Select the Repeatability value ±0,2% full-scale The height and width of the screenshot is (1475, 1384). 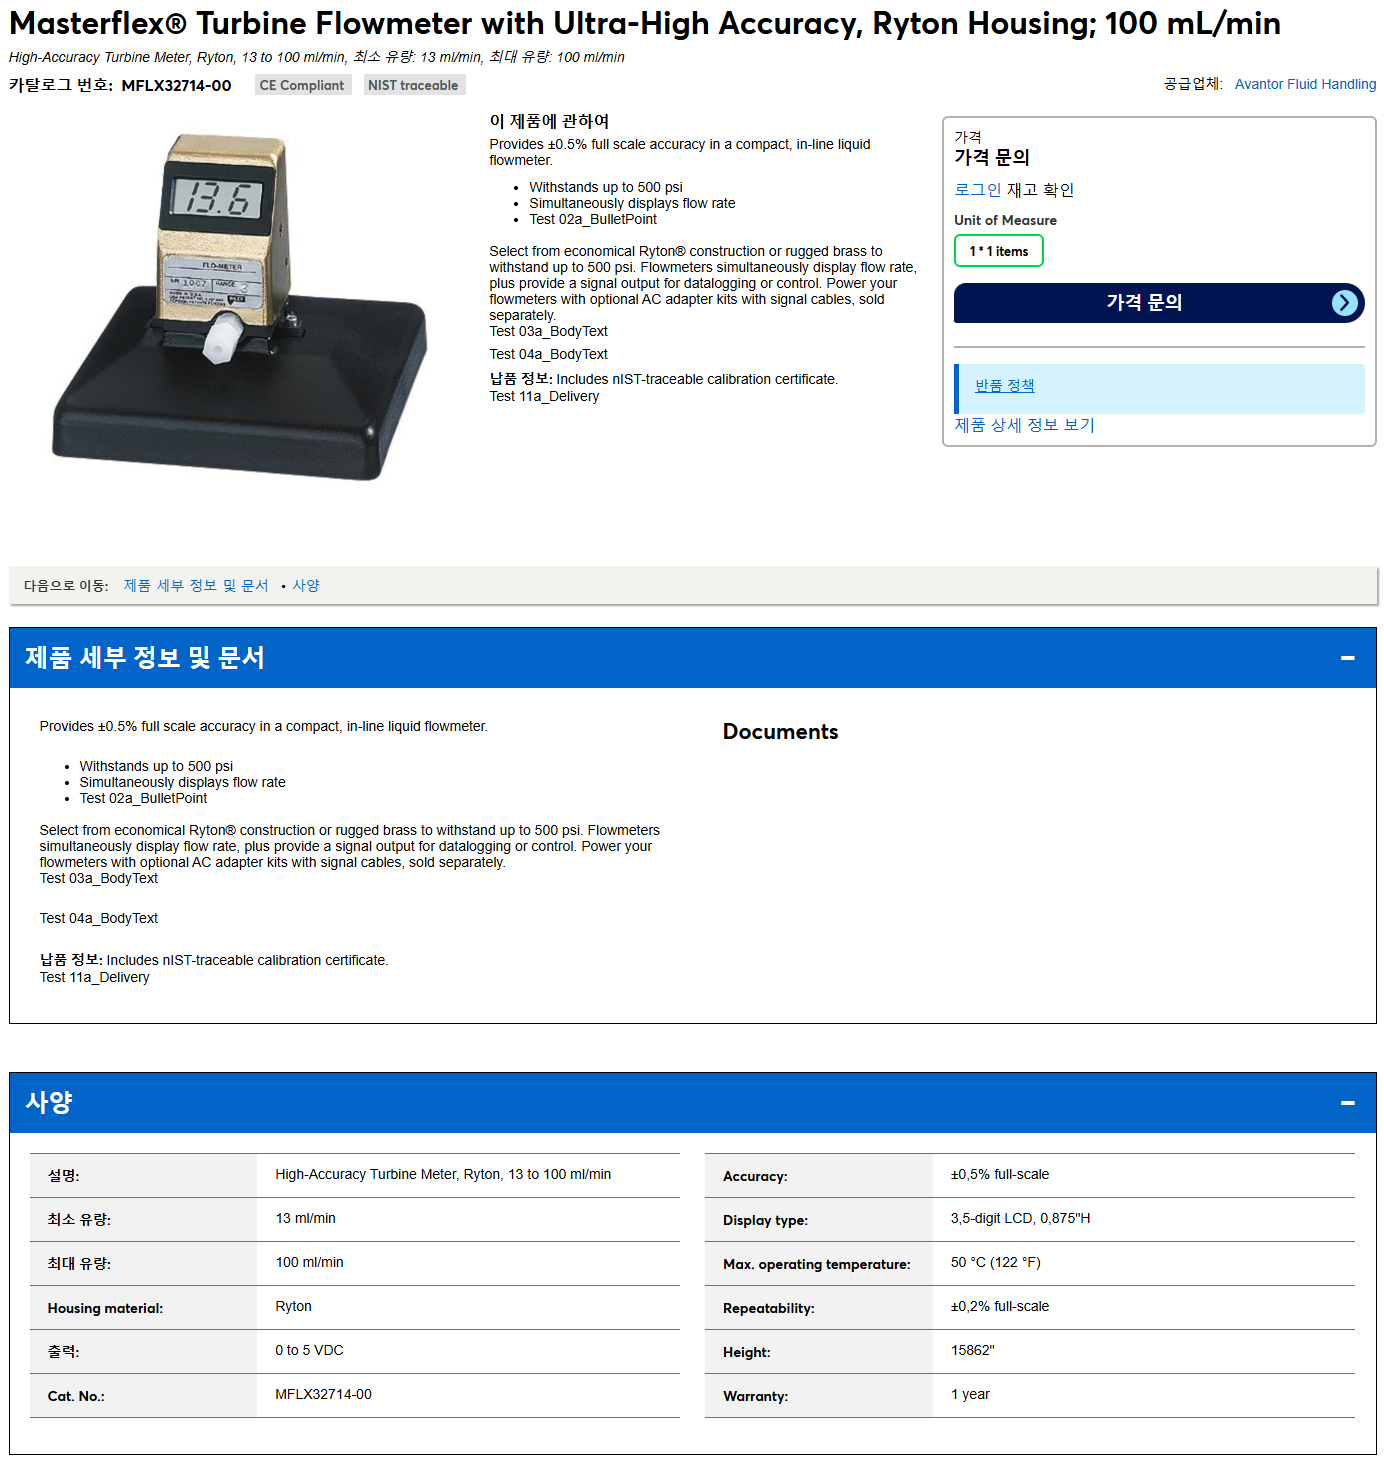(x=1000, y=1306)
